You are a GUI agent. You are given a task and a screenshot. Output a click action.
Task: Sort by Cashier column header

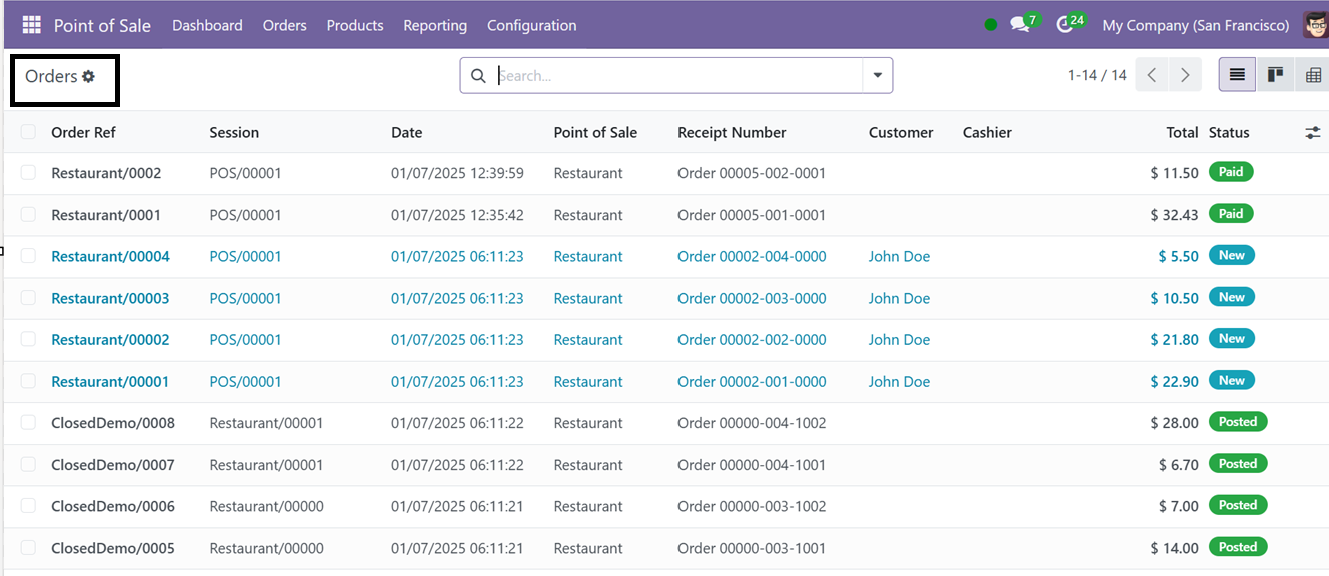[x=987, y=132]
